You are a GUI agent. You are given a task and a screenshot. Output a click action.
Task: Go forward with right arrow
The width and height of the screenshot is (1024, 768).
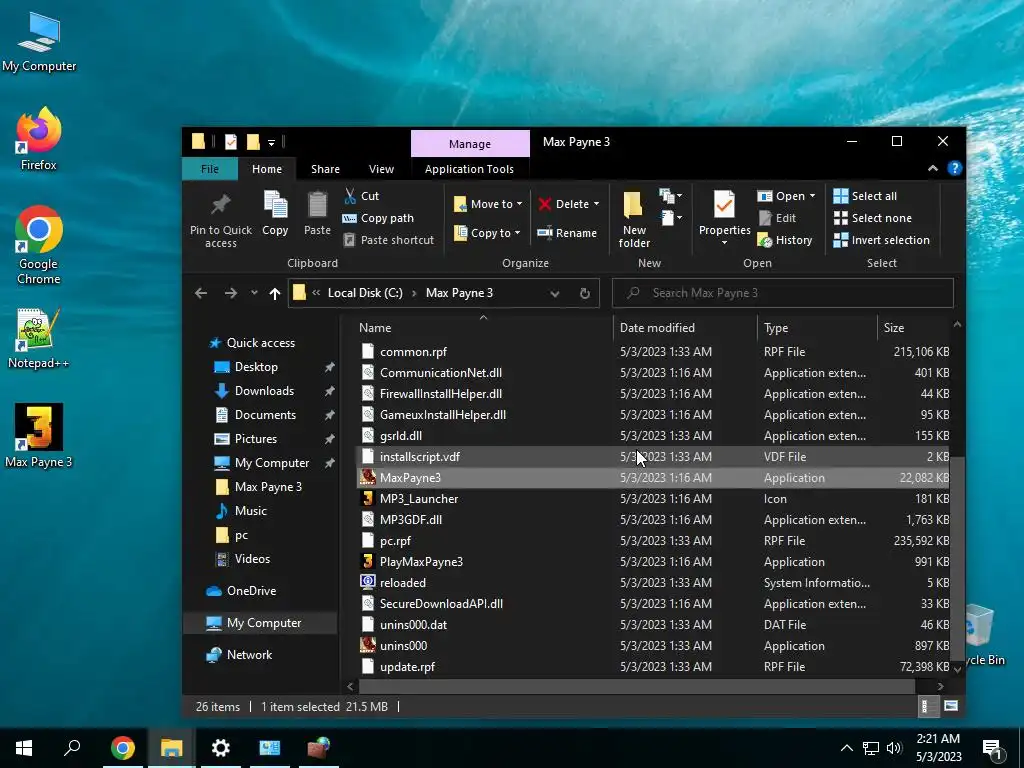231,293
